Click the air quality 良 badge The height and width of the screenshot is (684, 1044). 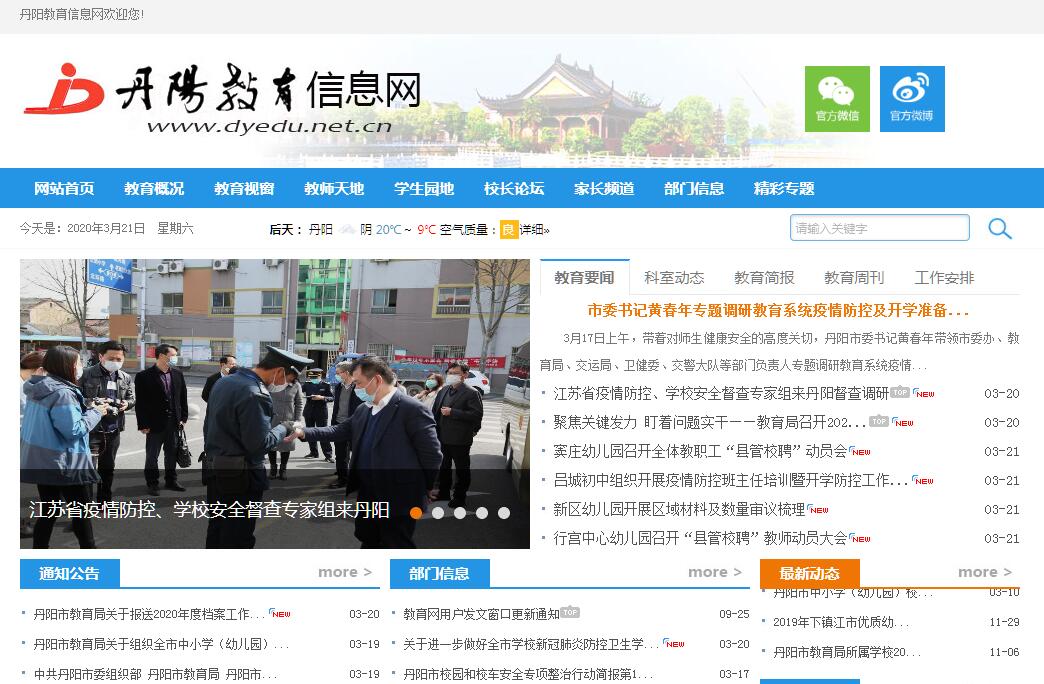[x=509, y=229]
